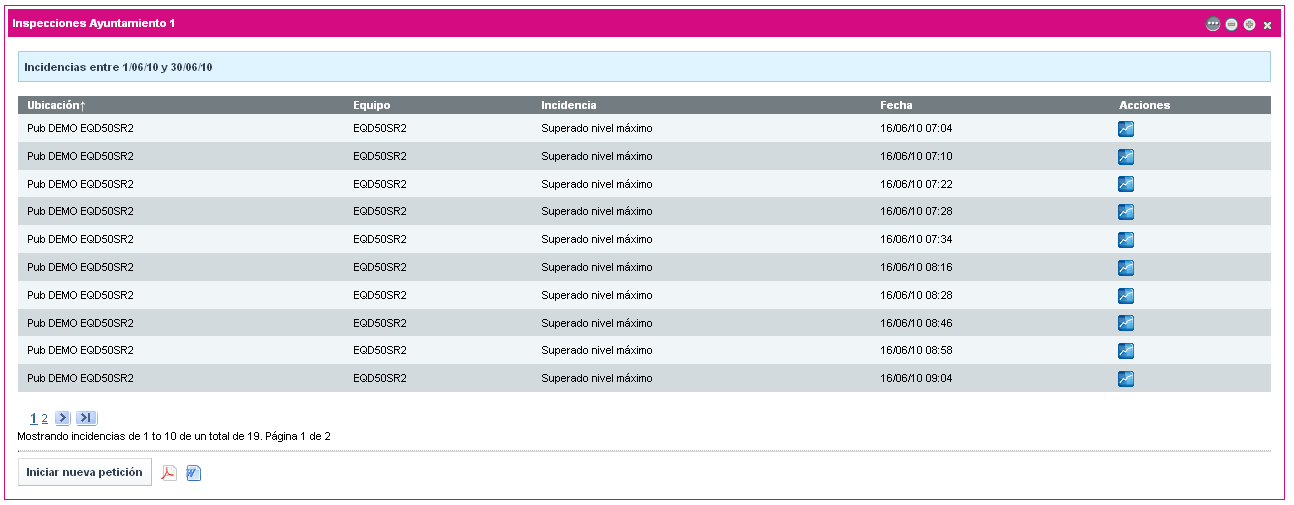The image size is (1294, 505).
Task: Export incidents list to PDF
Action: (169, 473)
